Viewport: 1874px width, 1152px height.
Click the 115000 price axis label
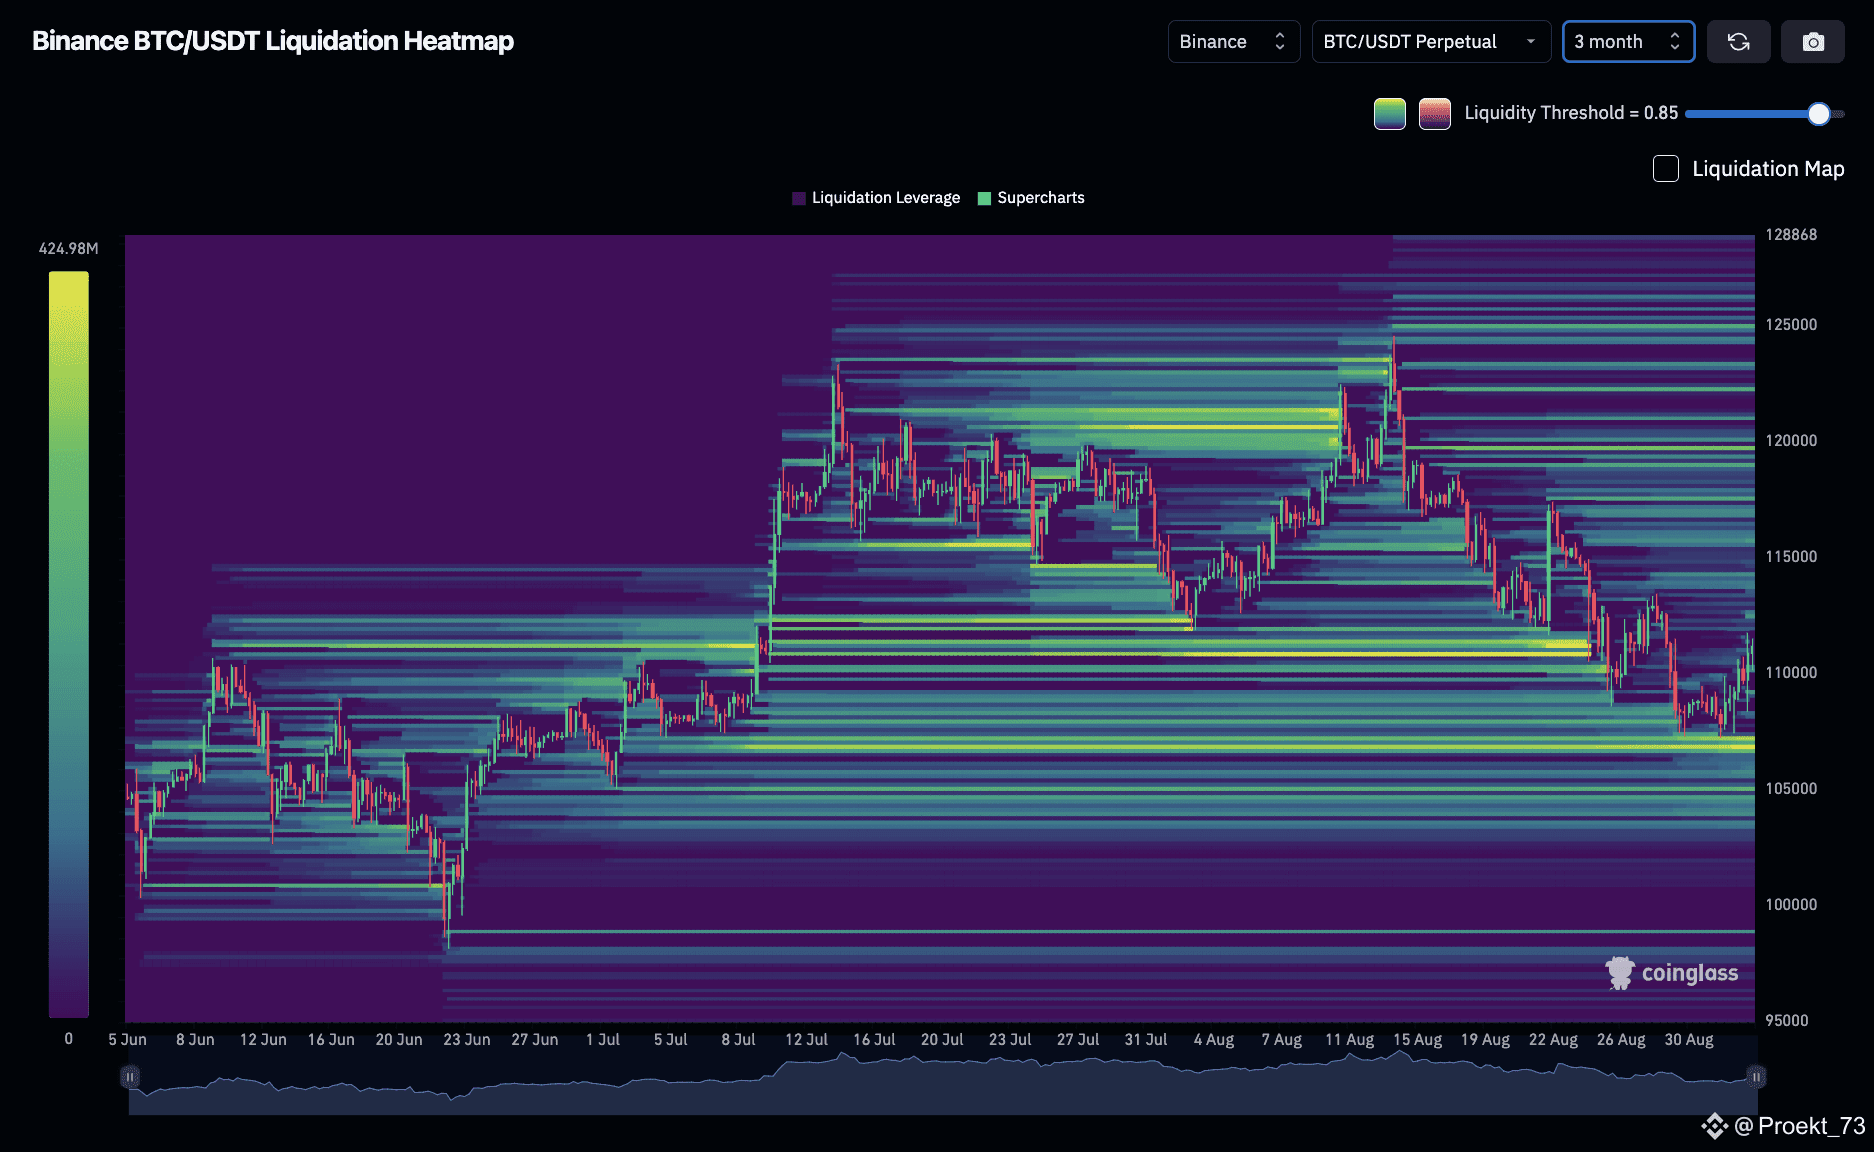click(1791, 557)
